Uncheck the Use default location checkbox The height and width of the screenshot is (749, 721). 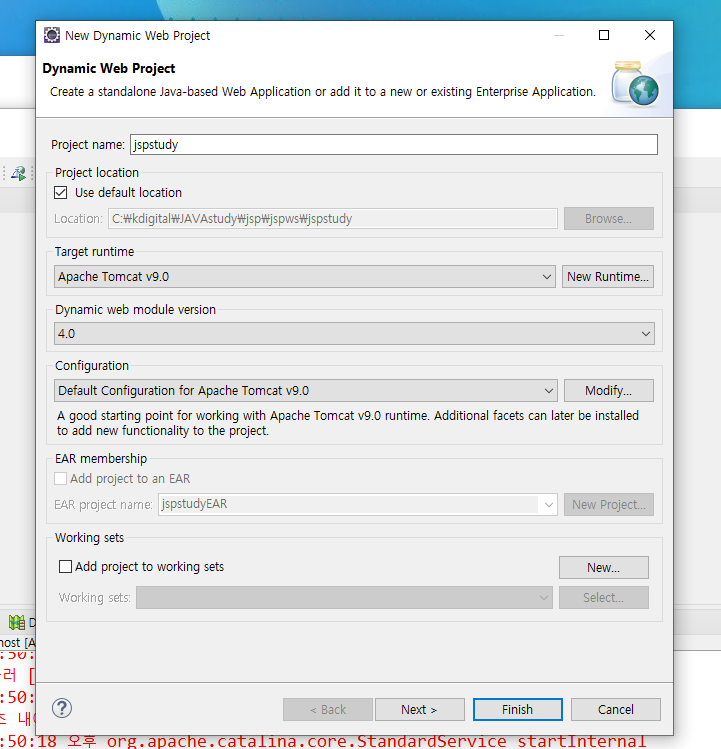coord(61,193)
